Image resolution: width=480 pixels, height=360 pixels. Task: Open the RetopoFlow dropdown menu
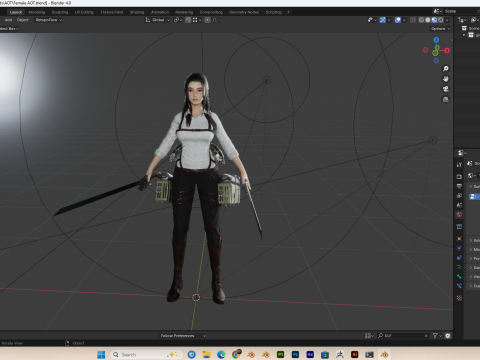click(x=49, y=20)
